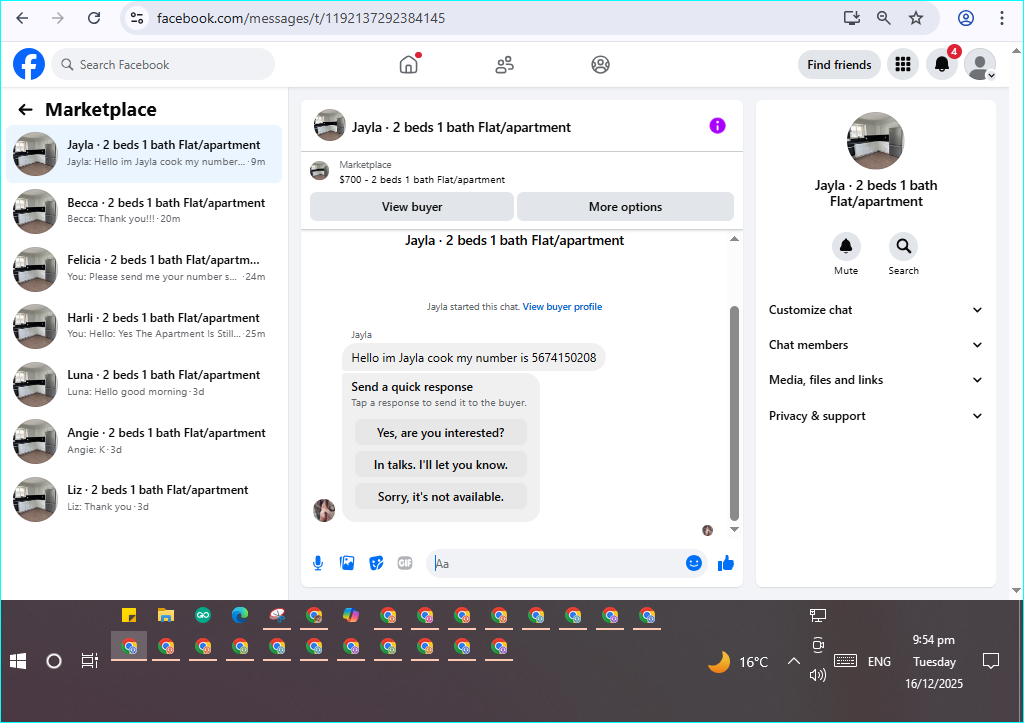
Task: Open the Facebook menu grid icon
Action: tap(903, 64)
